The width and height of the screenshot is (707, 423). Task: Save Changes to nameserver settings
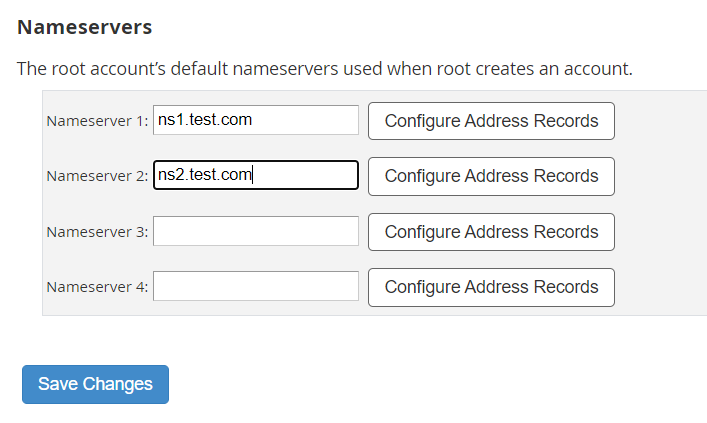pyautogui.click(x=95, y=384)
